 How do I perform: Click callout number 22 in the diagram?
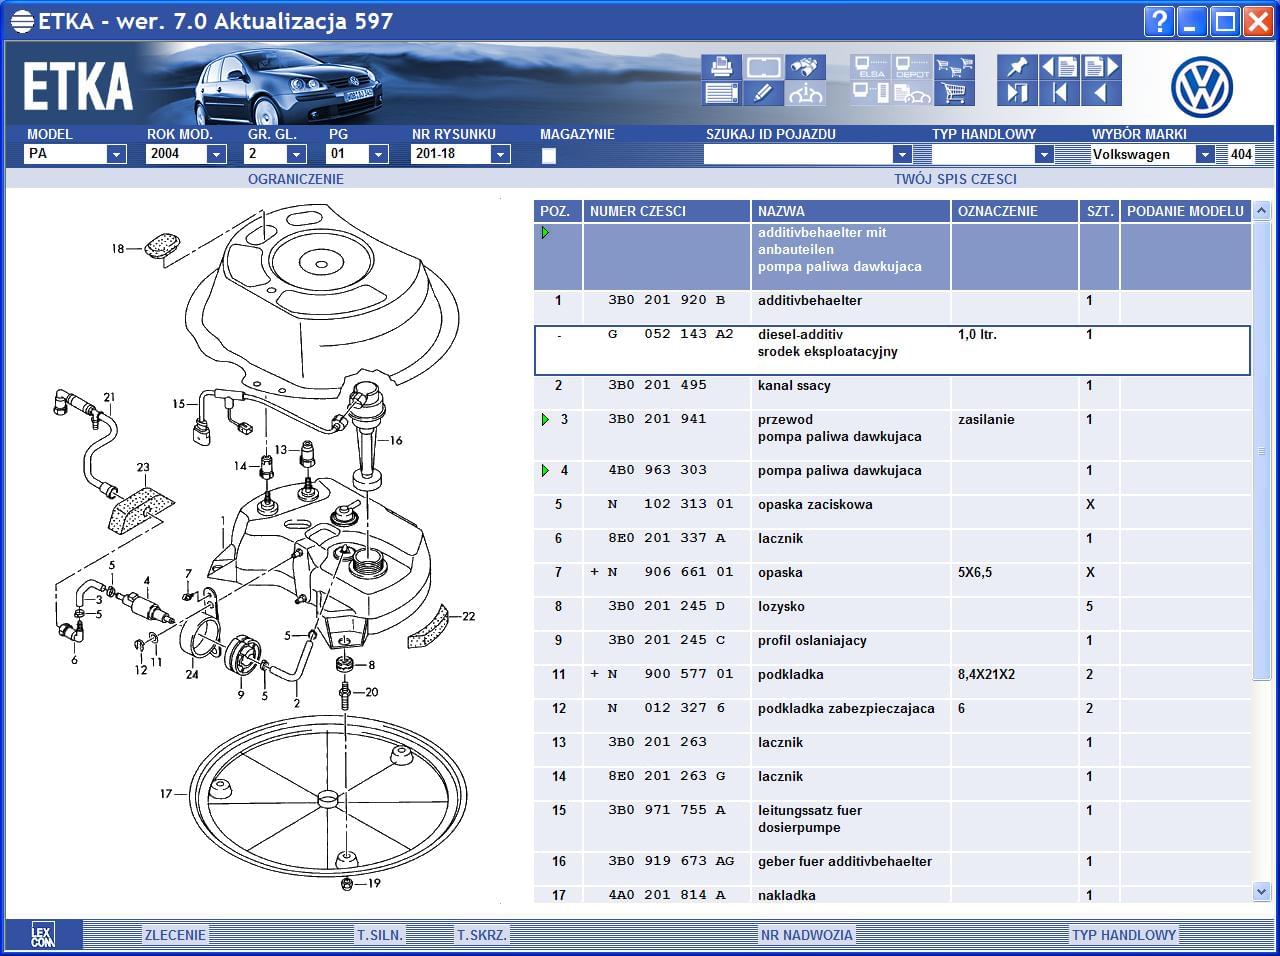point(468,617)
